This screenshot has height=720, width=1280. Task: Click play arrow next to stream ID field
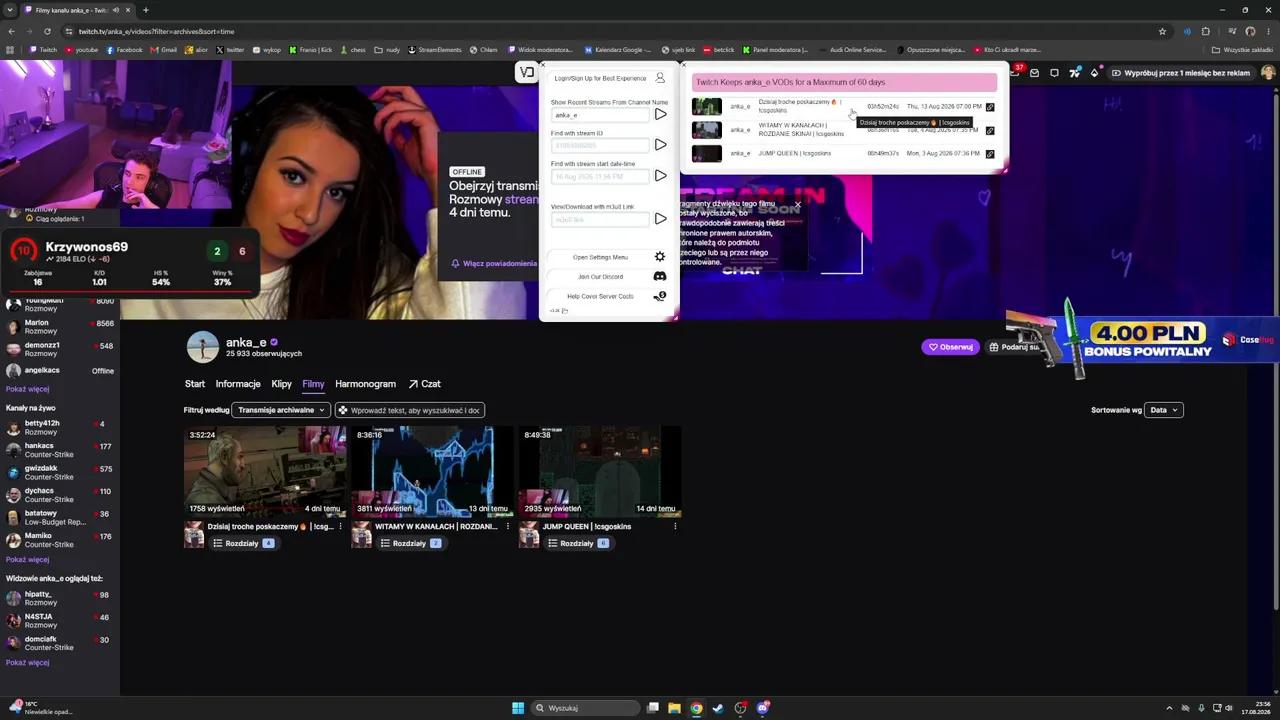coord(660,145)
